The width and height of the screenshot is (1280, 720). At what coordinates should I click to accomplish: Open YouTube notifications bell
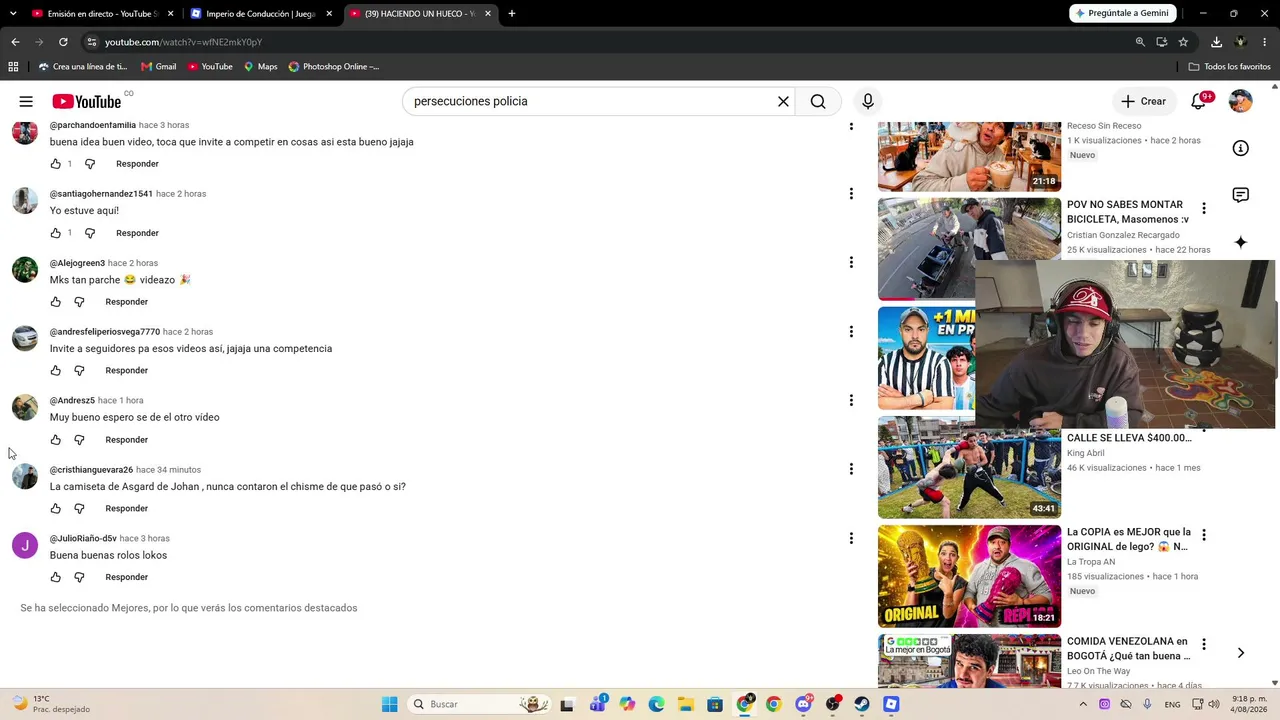coord(1198,101)
